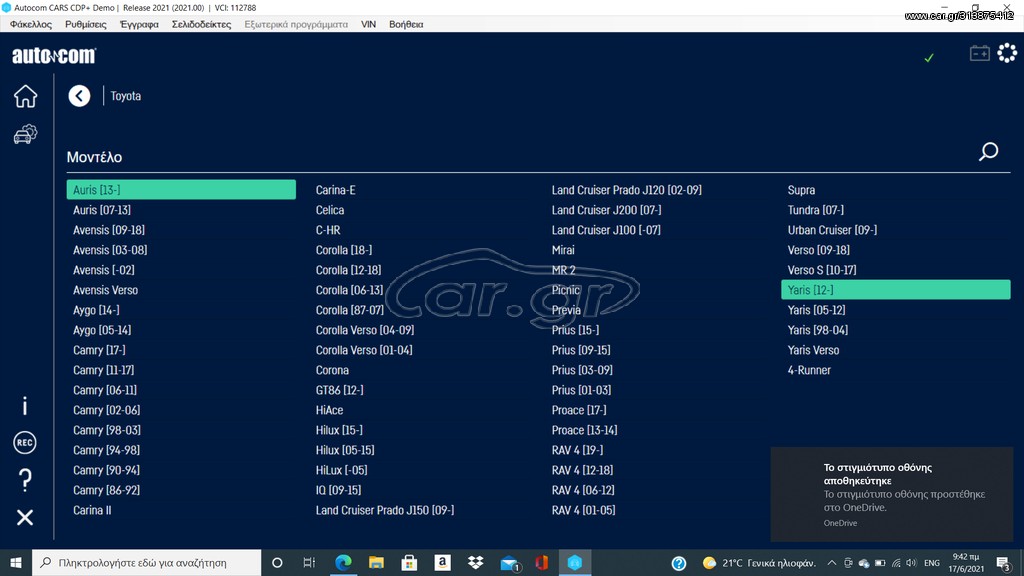This screenshot has width=1024, height=576.
Task: Open the Σελιδοδείκτες menu
Action: coord(201,24)
